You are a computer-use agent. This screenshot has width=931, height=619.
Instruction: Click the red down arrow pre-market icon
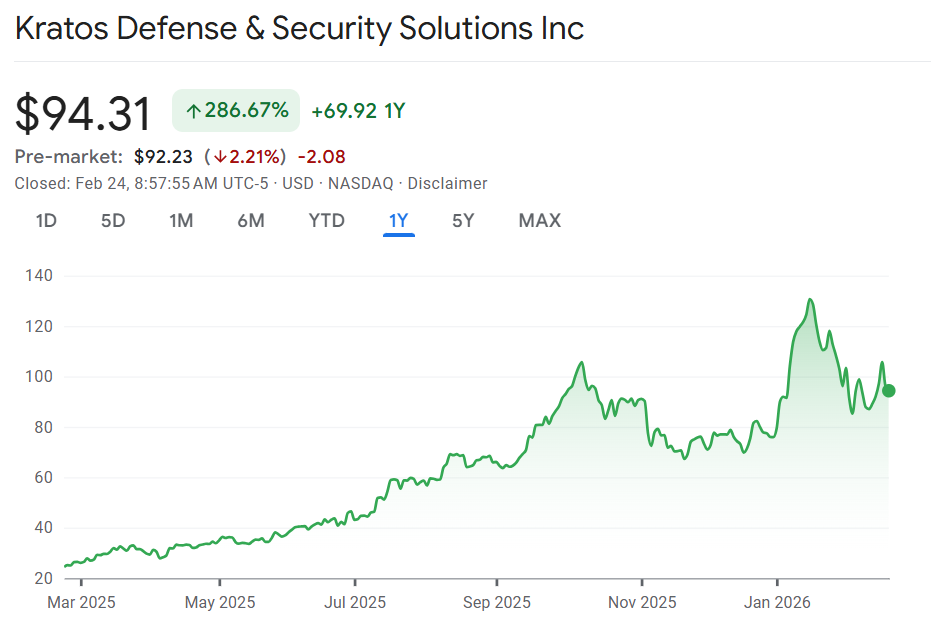(220, 157)
